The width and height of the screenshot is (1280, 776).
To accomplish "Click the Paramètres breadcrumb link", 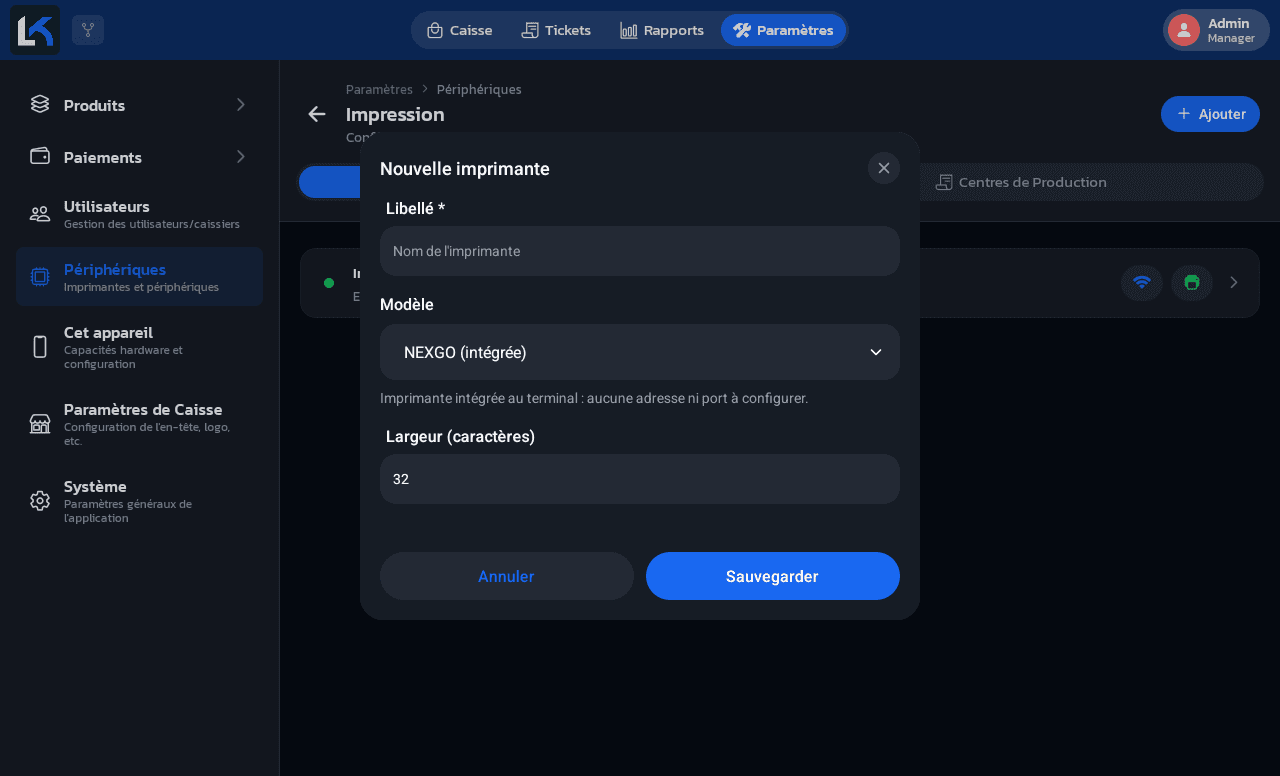I will (x=379, y=89).
